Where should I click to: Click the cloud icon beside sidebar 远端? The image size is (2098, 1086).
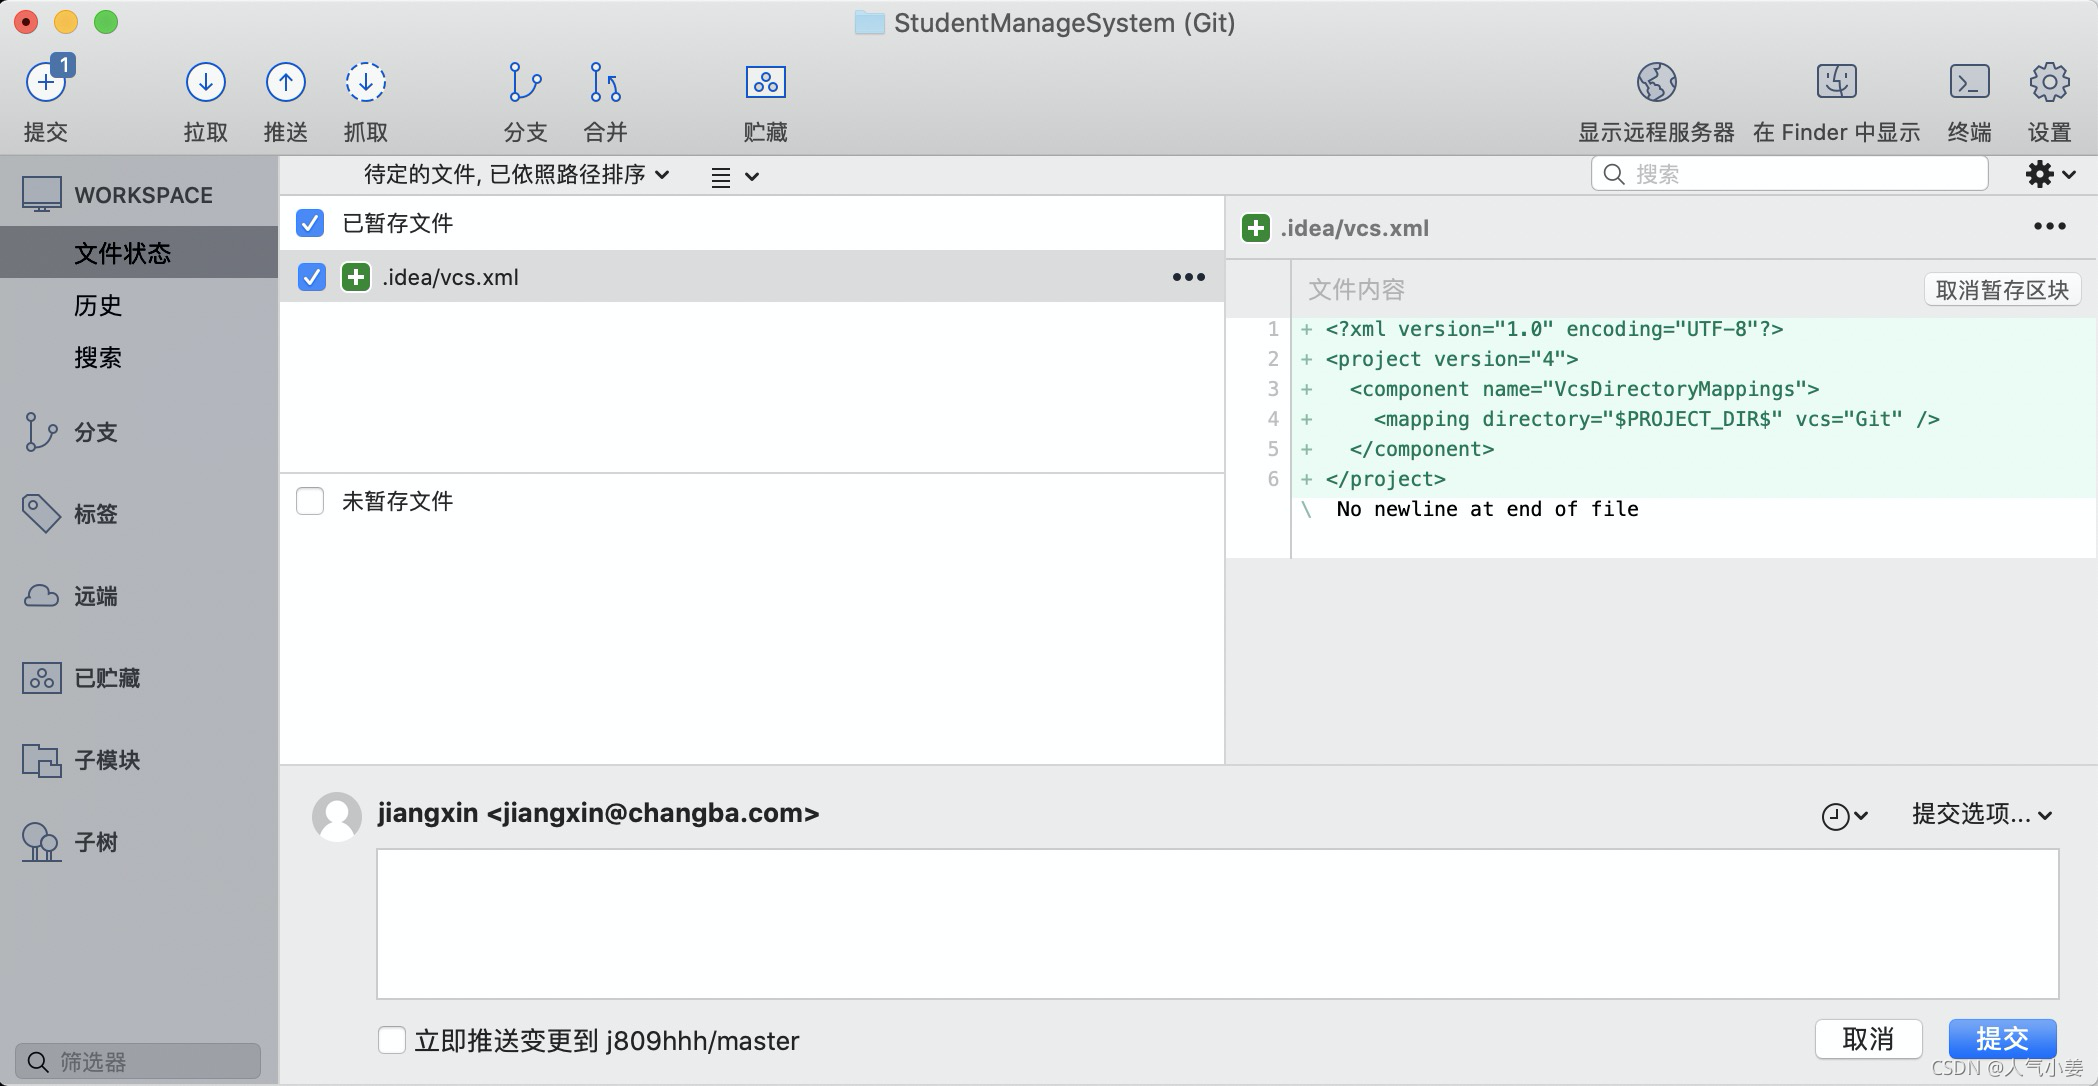[41, 596]
